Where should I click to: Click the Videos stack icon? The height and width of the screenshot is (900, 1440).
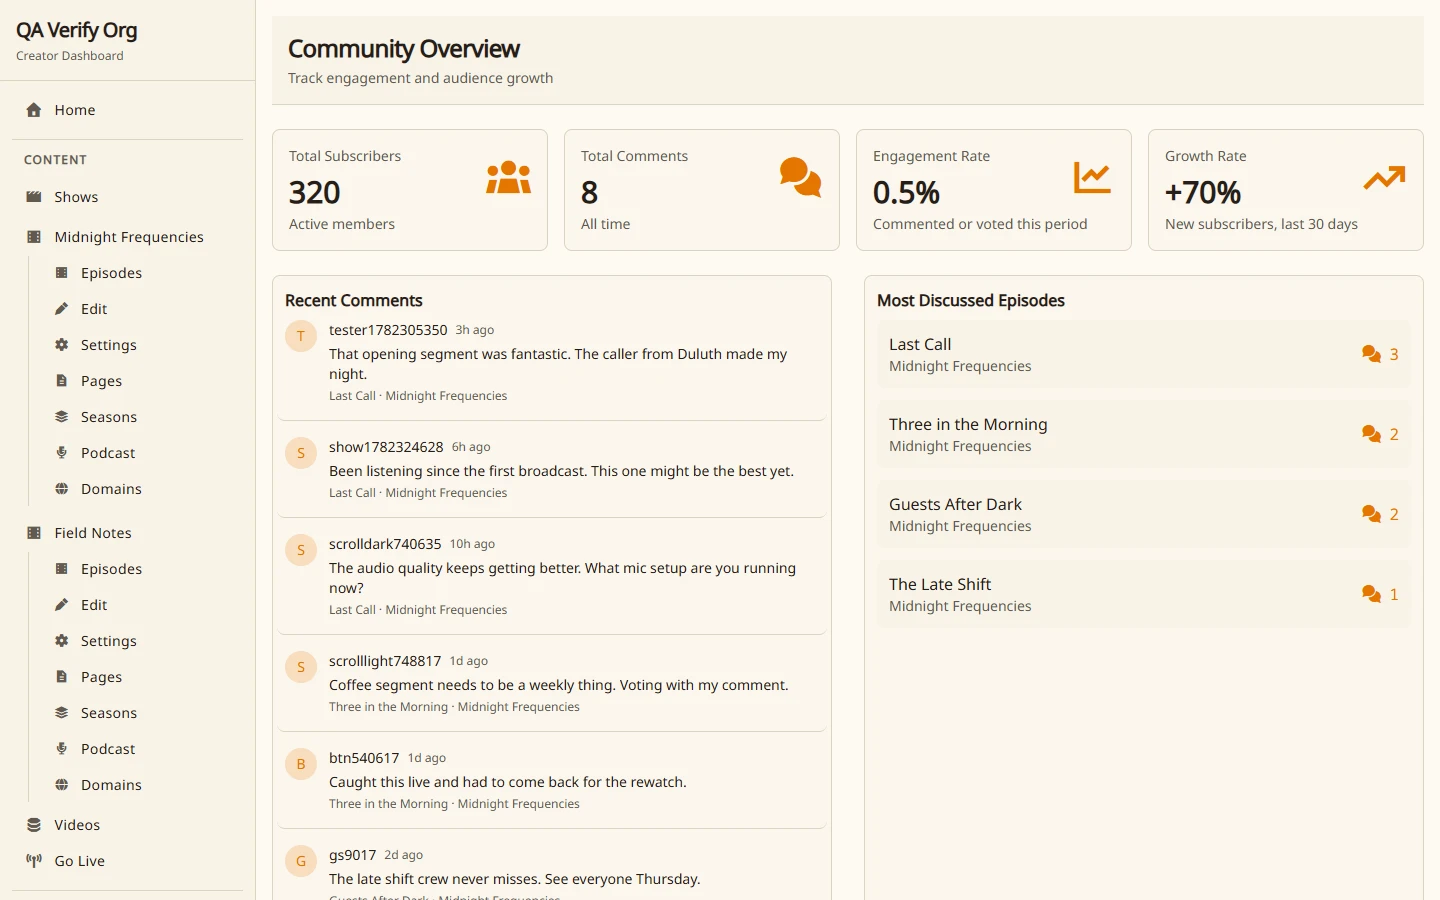click(x=34, y=825)
